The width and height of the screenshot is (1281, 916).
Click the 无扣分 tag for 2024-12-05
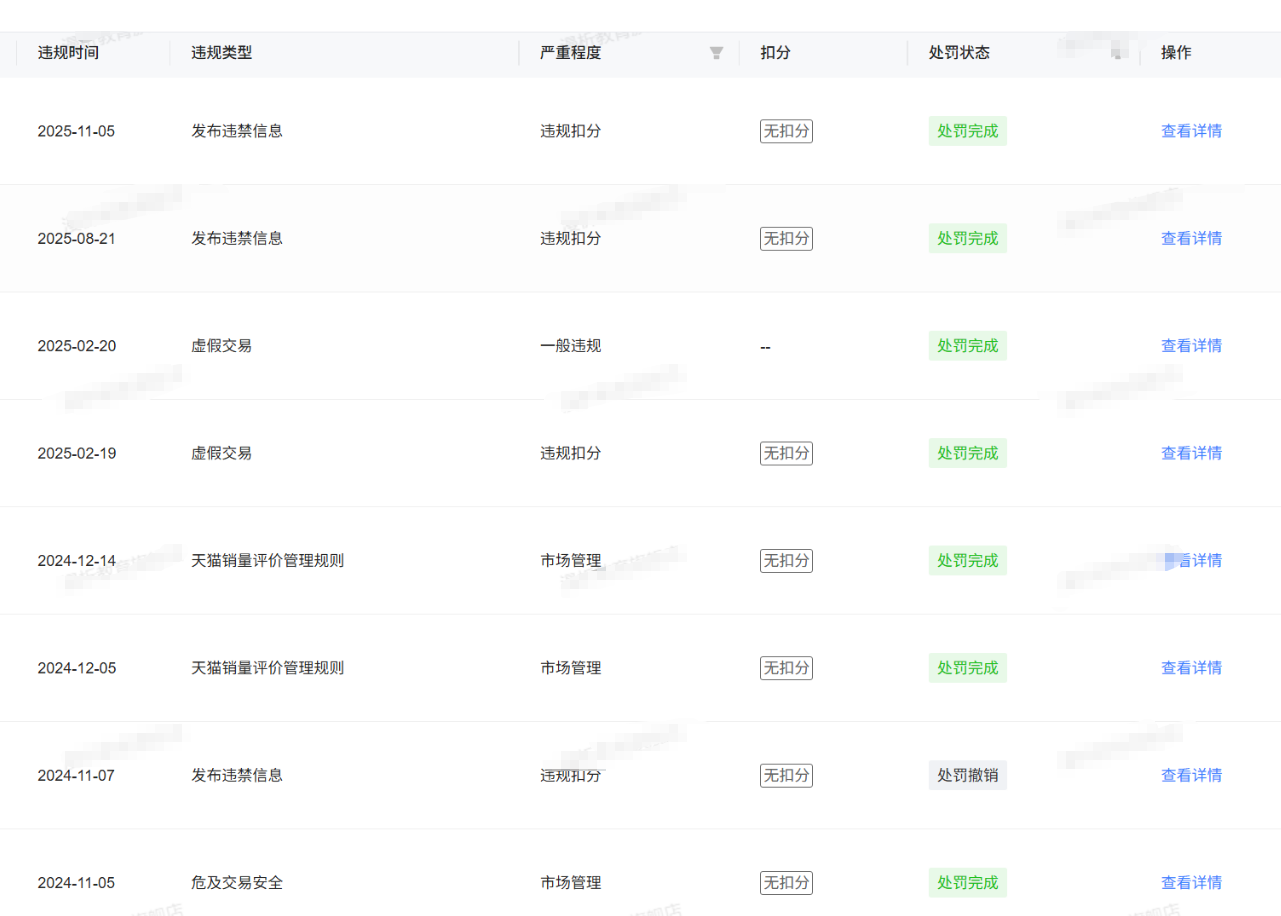click(786, 668)
